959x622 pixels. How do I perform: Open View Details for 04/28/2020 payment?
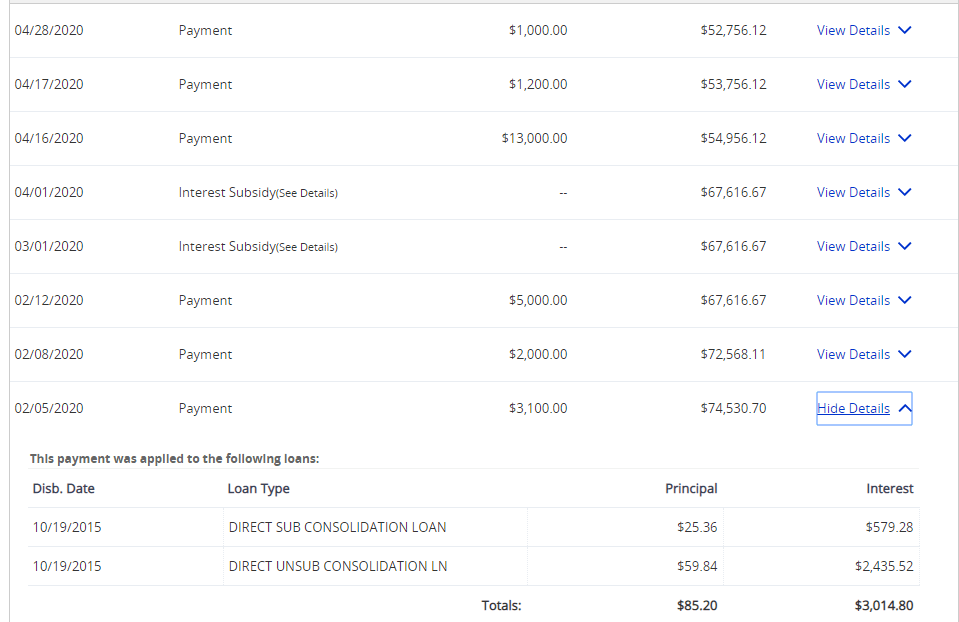853,31
